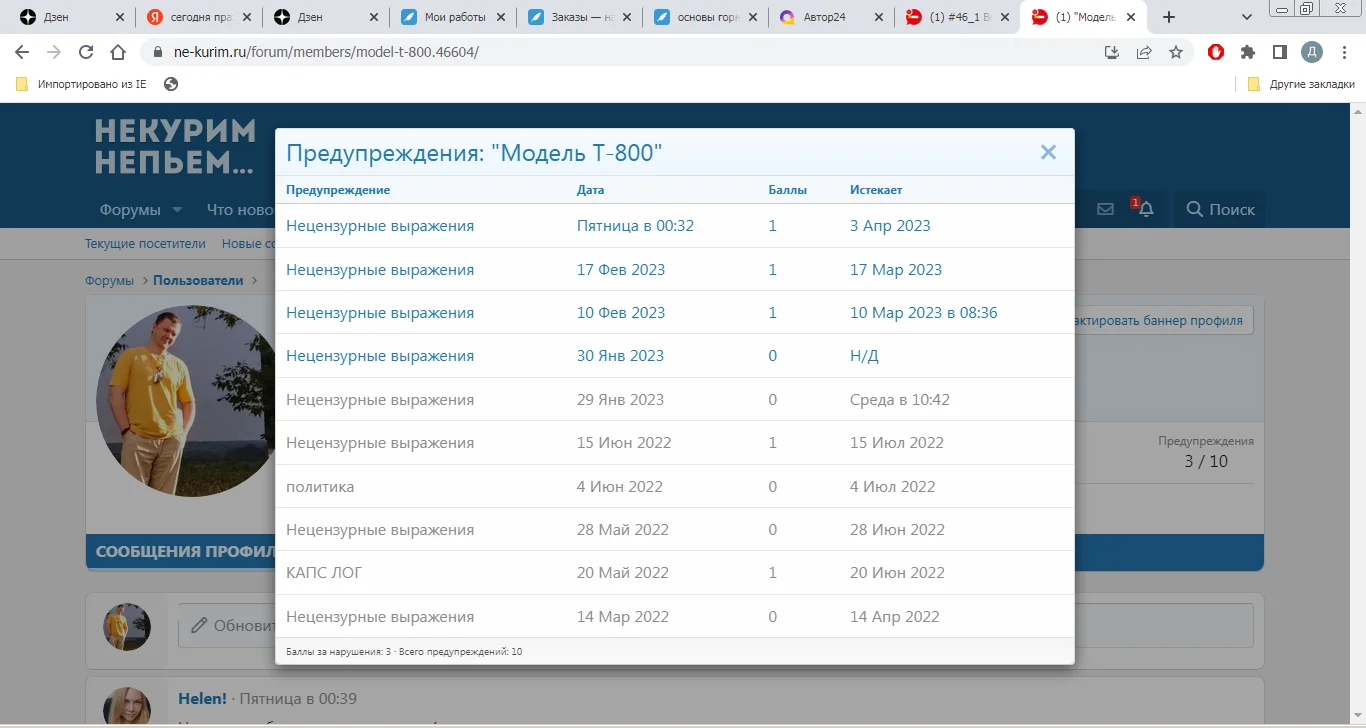Bookmark the page via the star icon
This screenshot has width=1366, height=728.
coord(1178,52)
